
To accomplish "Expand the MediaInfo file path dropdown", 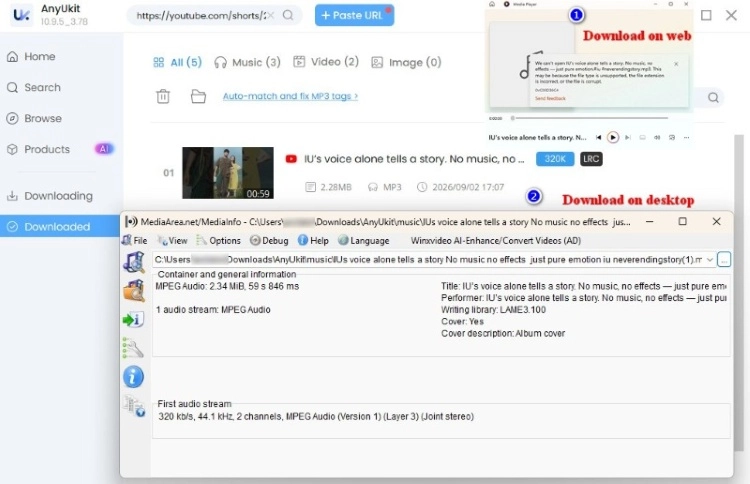I will (710, 260).
